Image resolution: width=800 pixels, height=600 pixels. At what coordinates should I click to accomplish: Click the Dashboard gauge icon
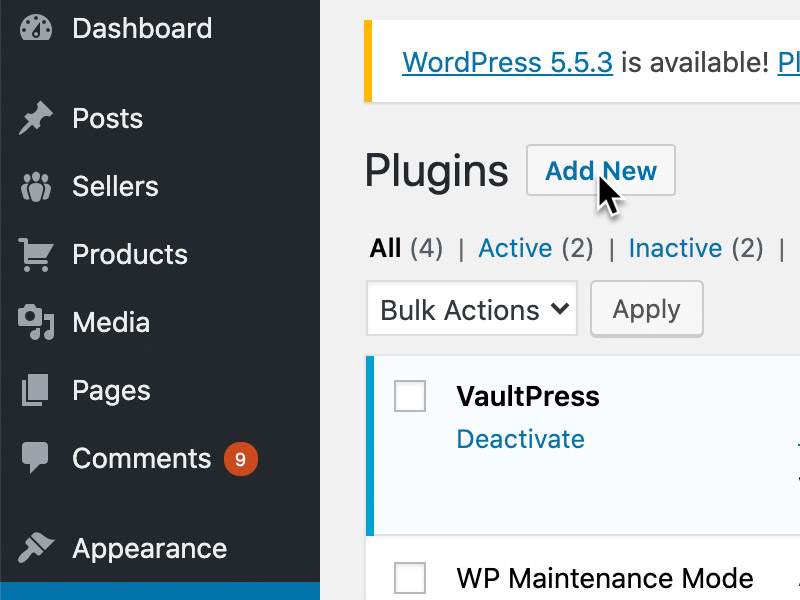click(x=36, y=28)
